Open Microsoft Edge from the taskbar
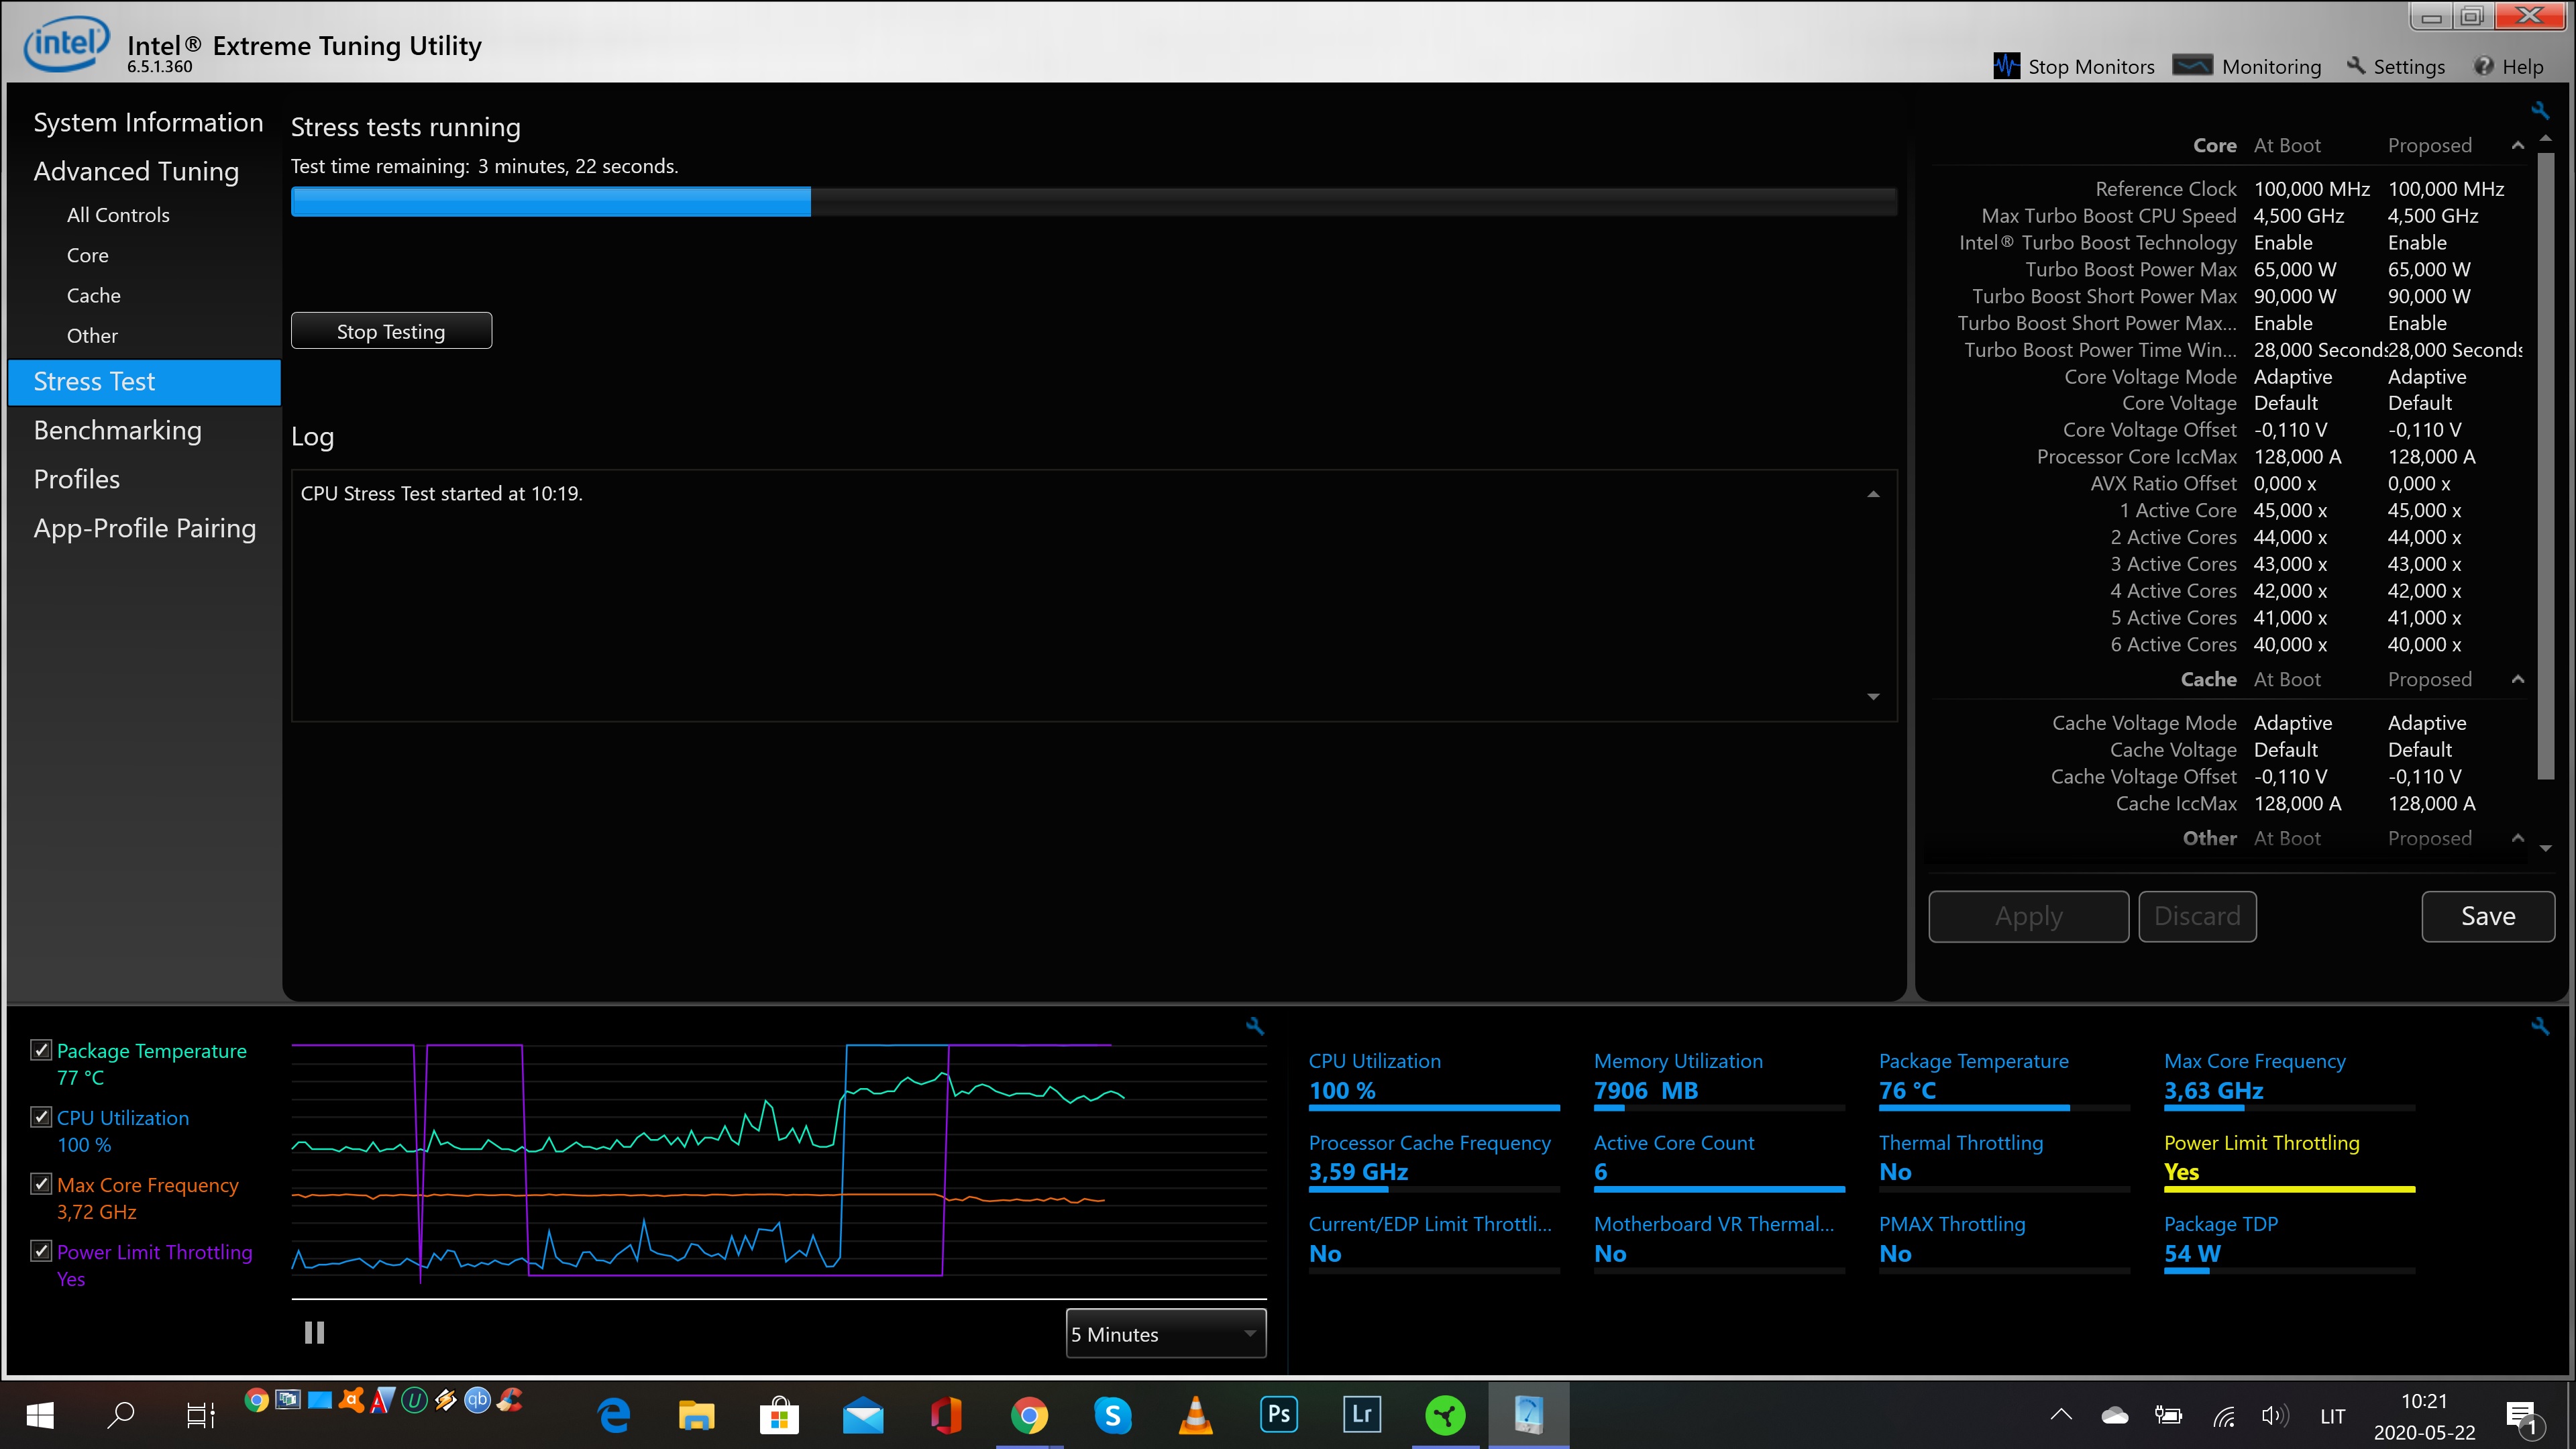Screen dimensions: 2576x1449 tap(614, 1415)
